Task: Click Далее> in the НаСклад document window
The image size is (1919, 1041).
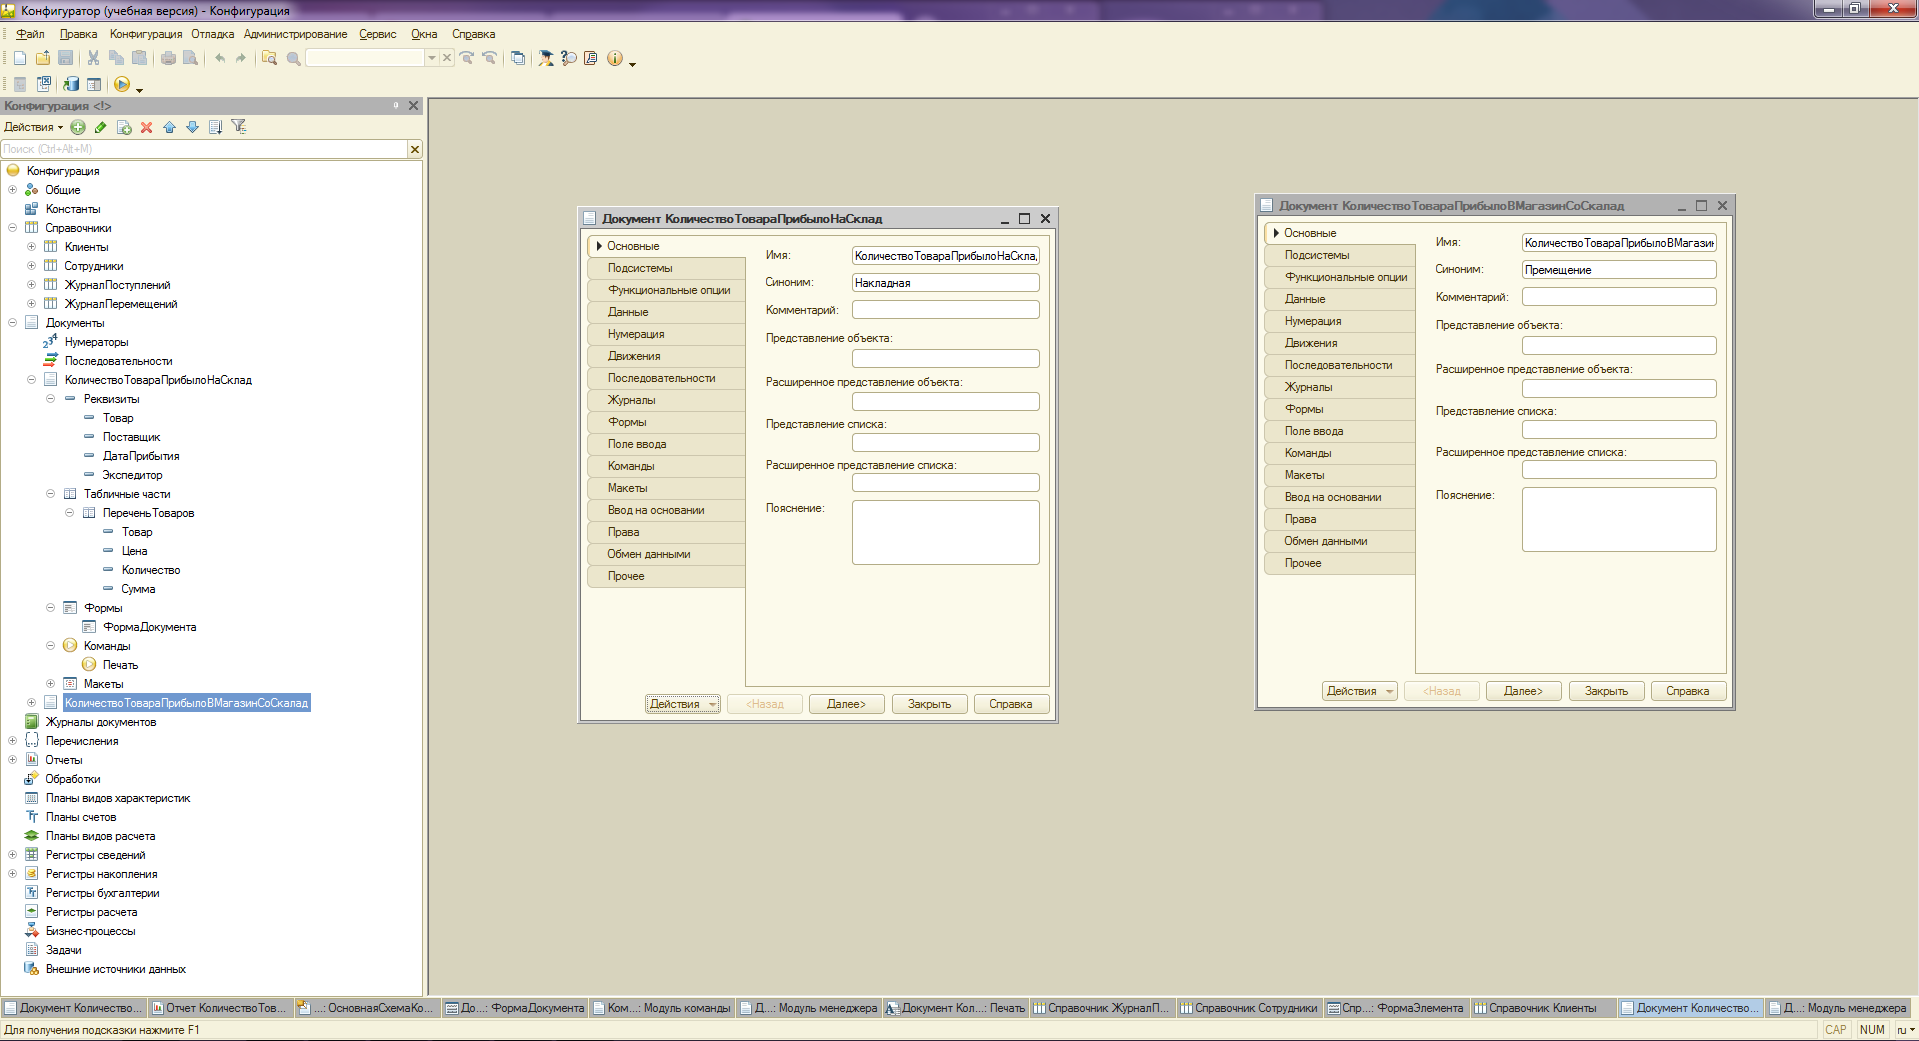Action: [x=846, y=704]
